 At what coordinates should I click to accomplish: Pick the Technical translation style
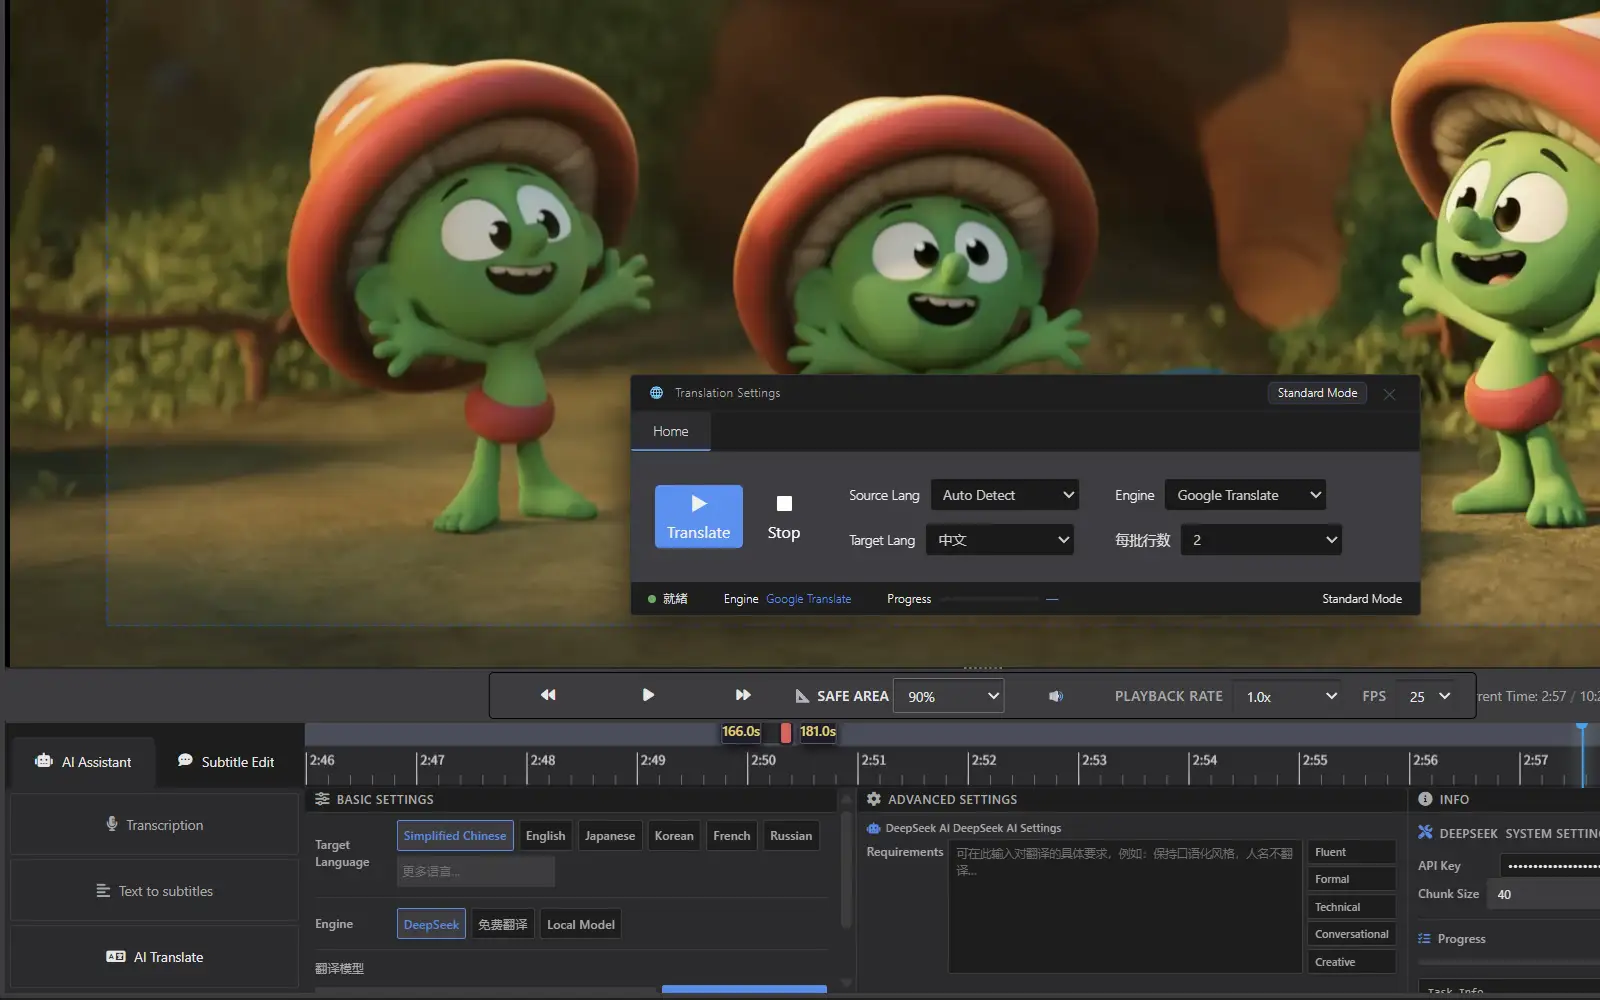tap(1352, 907)
